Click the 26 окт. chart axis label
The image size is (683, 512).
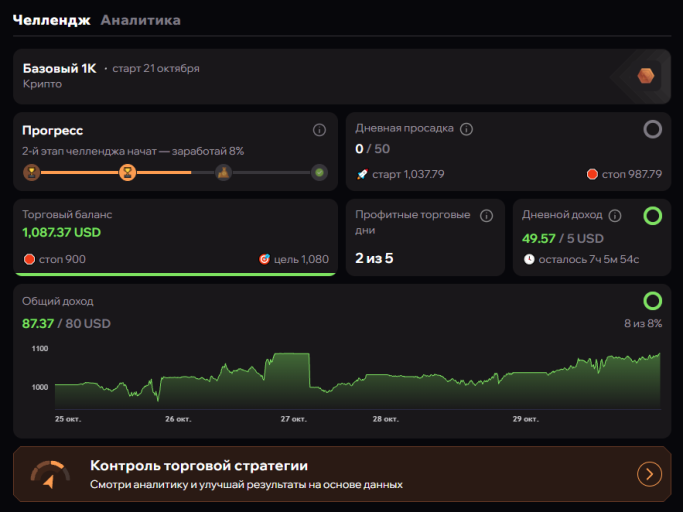178,419
